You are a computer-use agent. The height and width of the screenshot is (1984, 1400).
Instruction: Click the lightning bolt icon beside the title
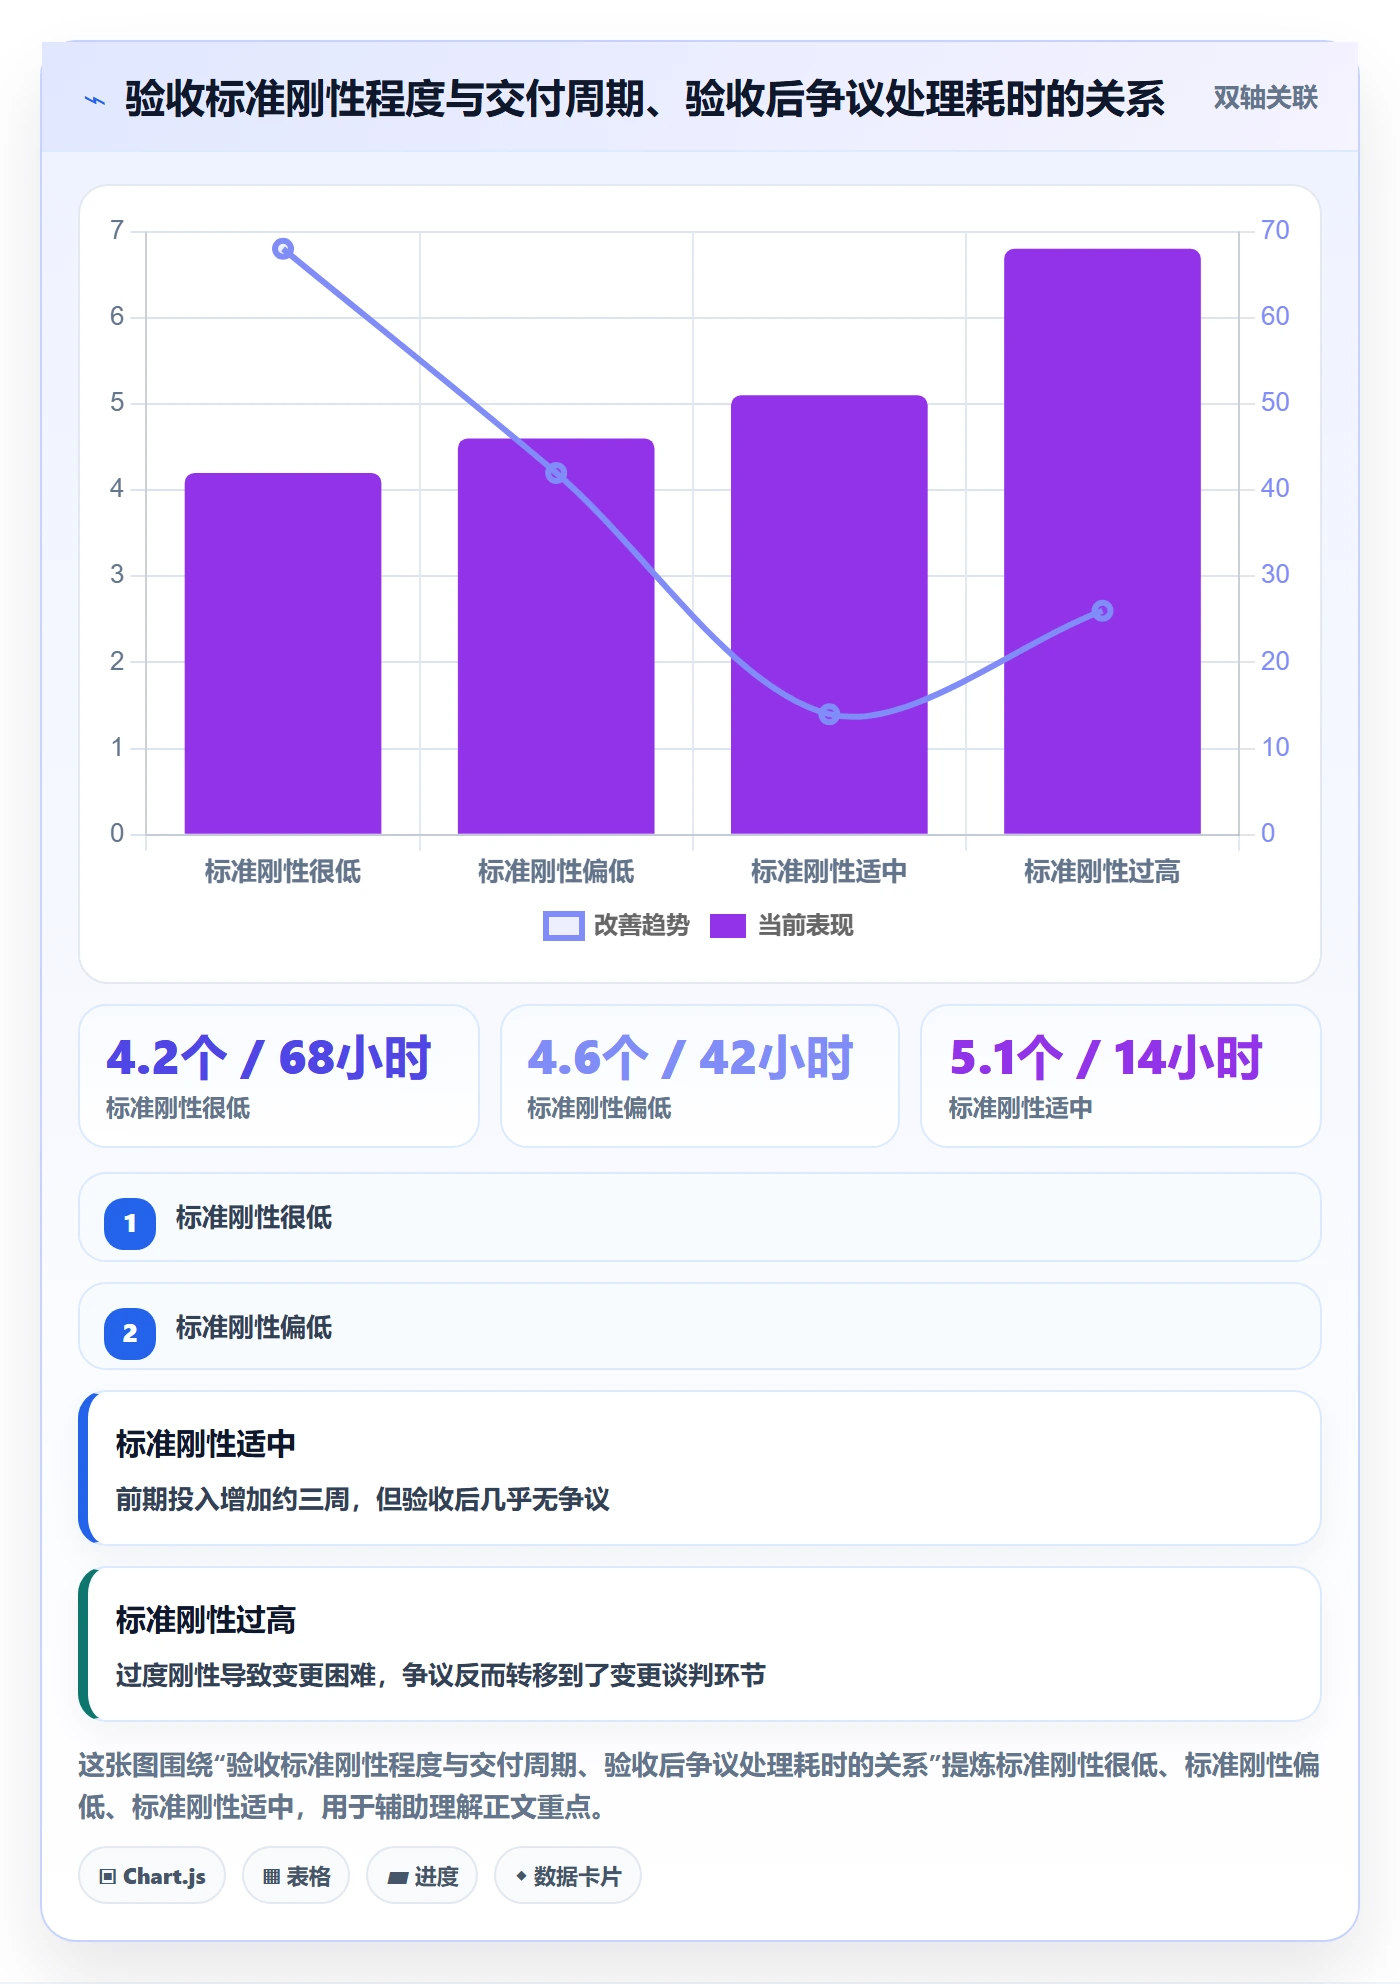95,100
